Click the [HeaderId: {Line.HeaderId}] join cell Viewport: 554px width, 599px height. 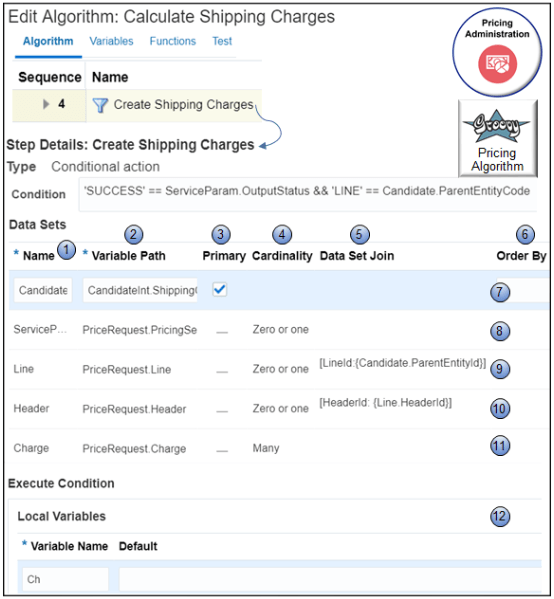[x=386, y=403]
